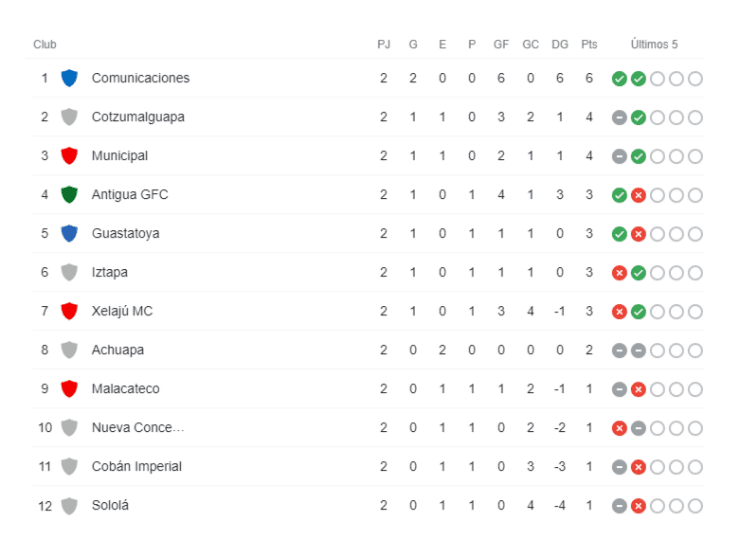Click the DG column header
Screen dimensions: 740x557
[x=559, y=44]
